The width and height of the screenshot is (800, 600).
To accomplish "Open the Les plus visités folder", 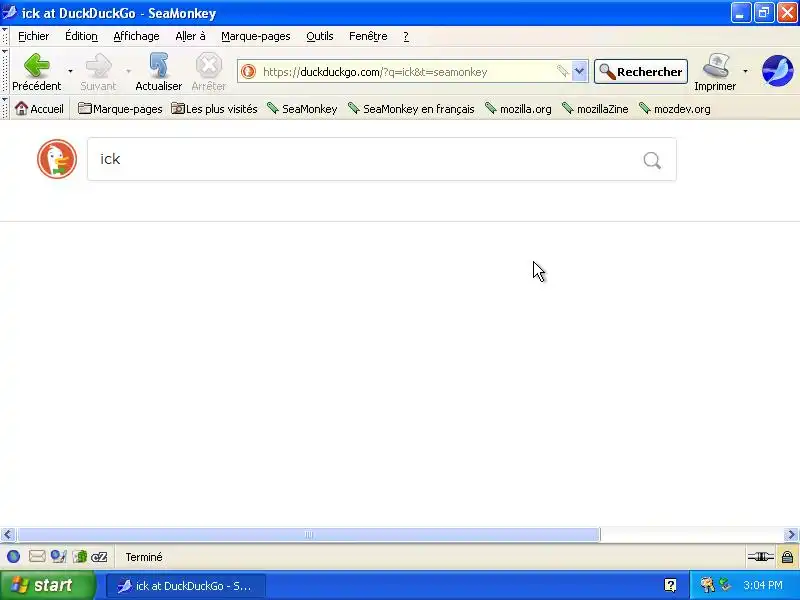I will click(214, 109).
